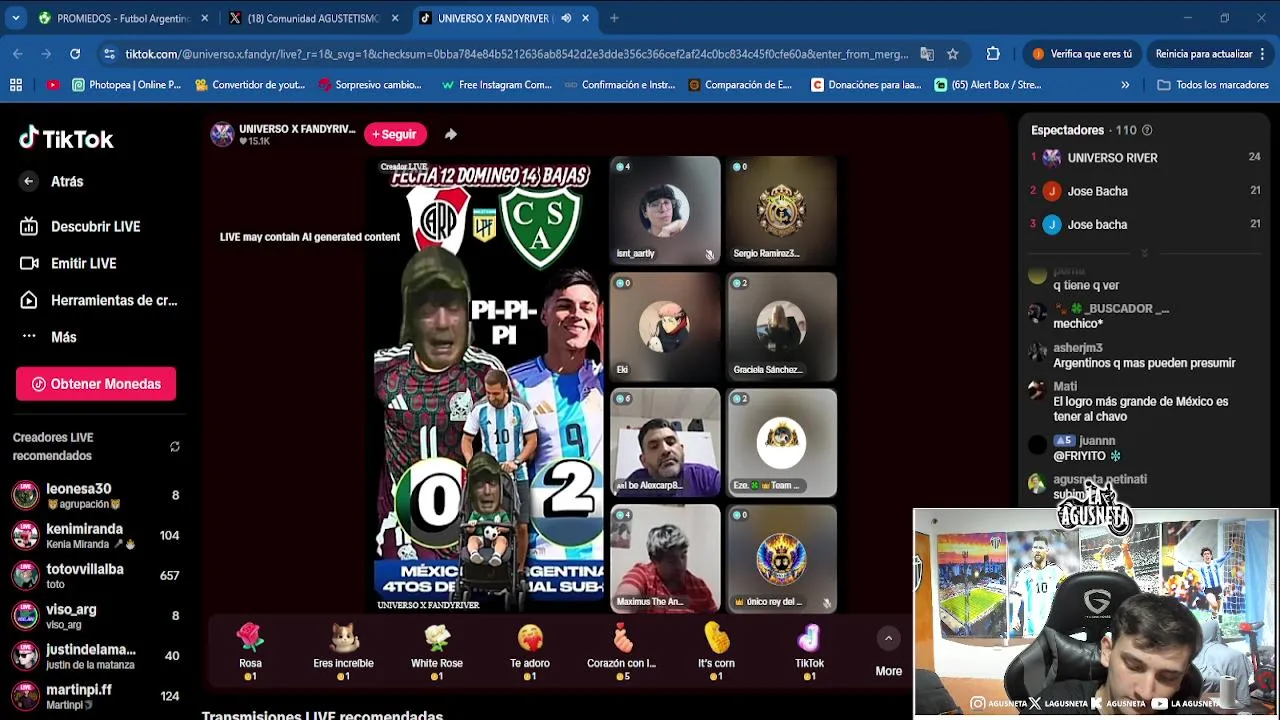Open kenimiranda recommended live creator
The image size is (1280, 720).
click(95, 535)
